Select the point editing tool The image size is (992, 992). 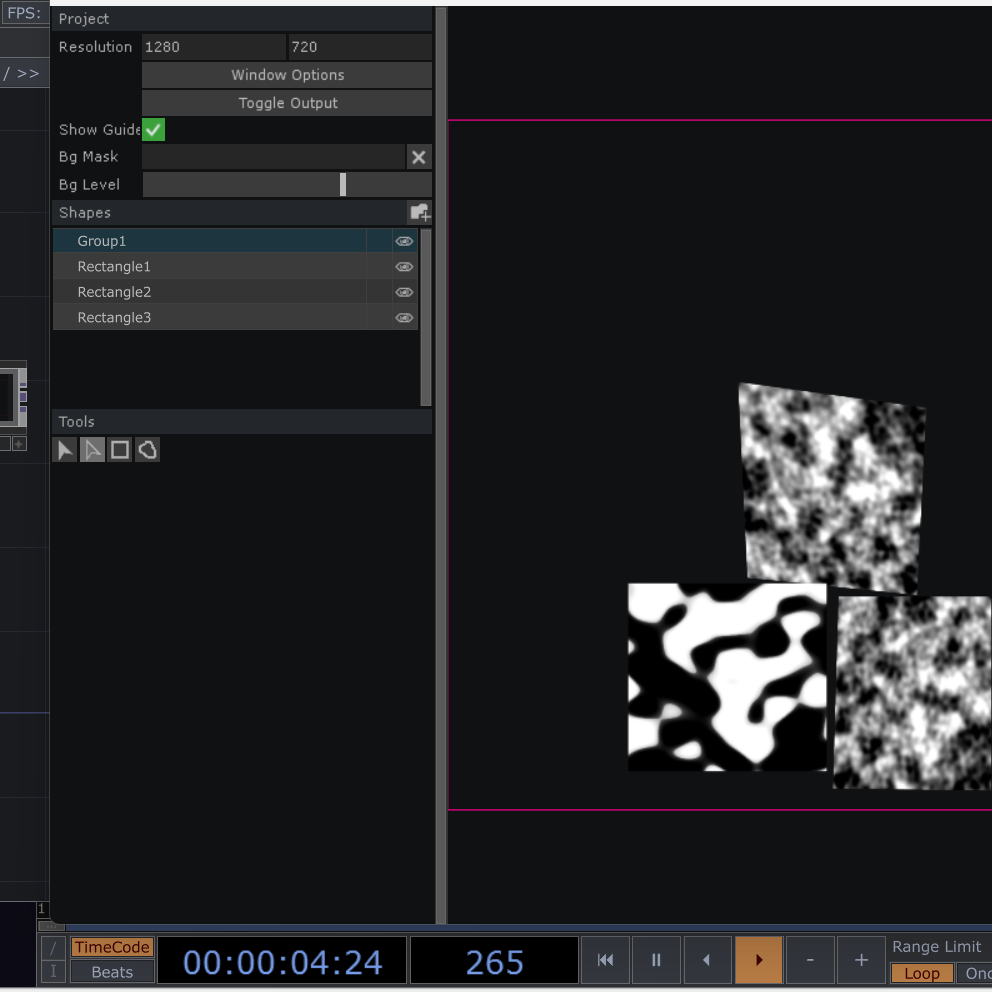[92, 449]
